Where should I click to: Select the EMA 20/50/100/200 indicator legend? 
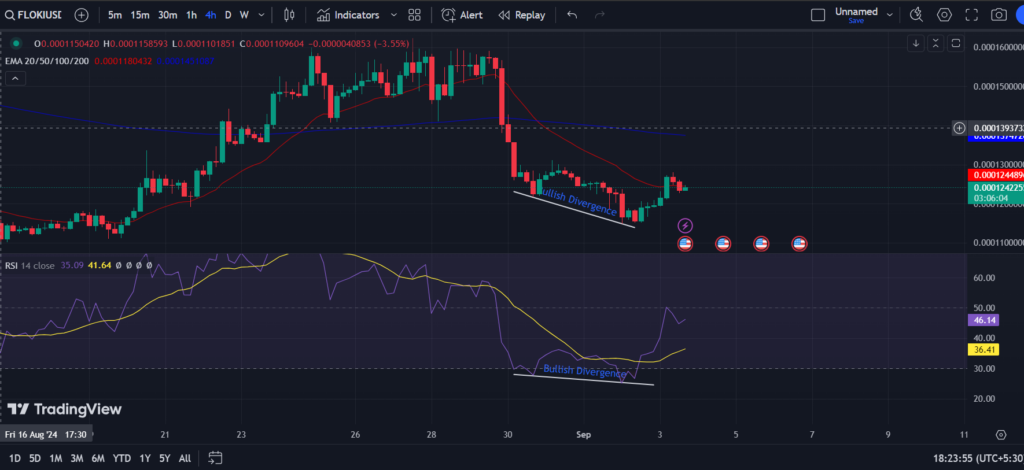[46, 61]
